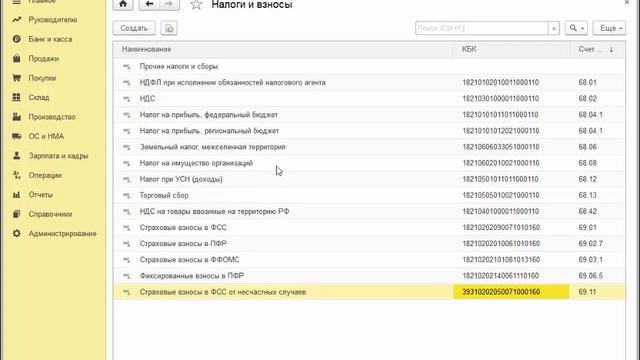Open the Еще menu
640x360 pixels.
[609, 28]
